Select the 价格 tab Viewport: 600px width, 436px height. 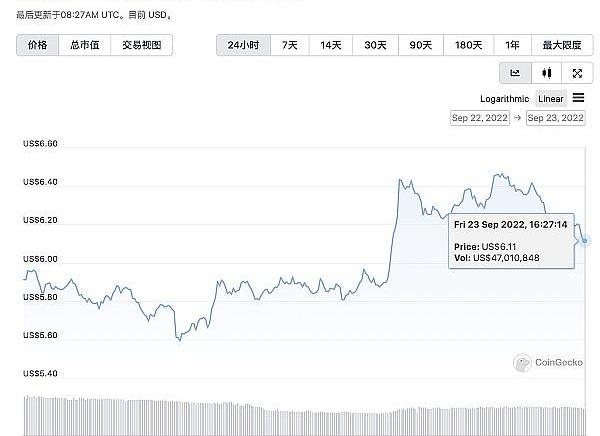coord(37,45)
